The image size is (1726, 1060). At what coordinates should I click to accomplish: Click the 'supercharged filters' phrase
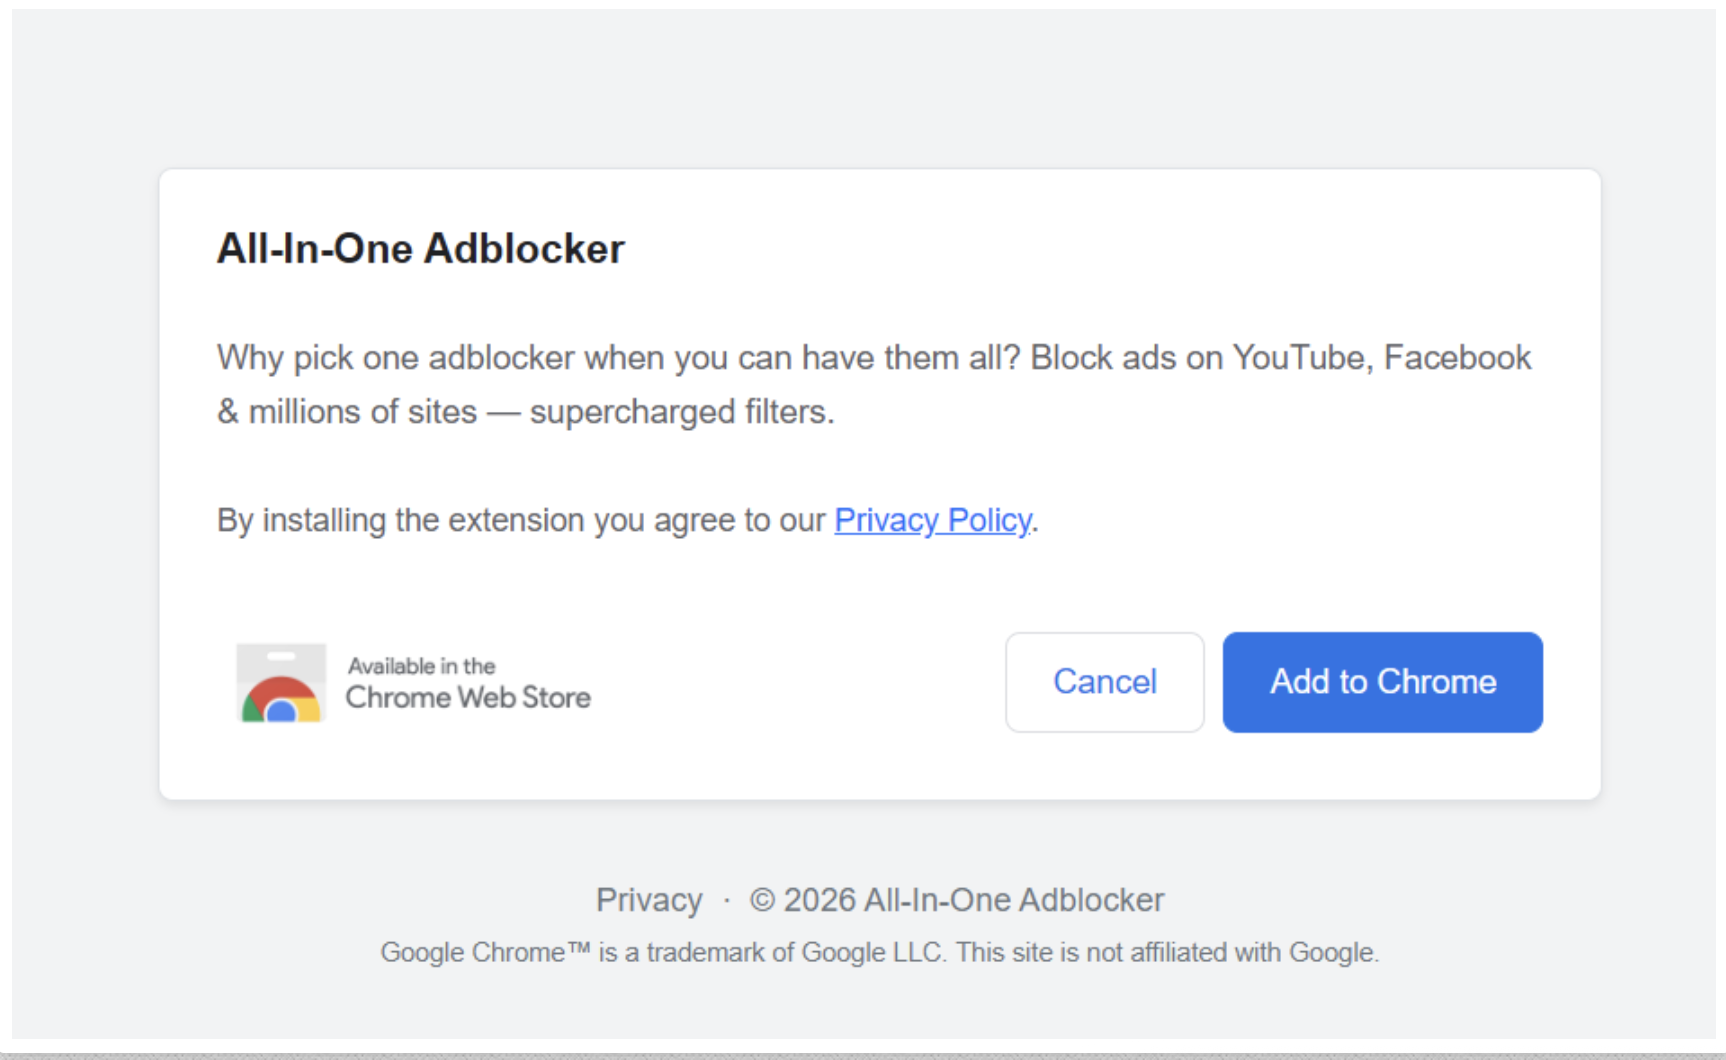point(680,412)
